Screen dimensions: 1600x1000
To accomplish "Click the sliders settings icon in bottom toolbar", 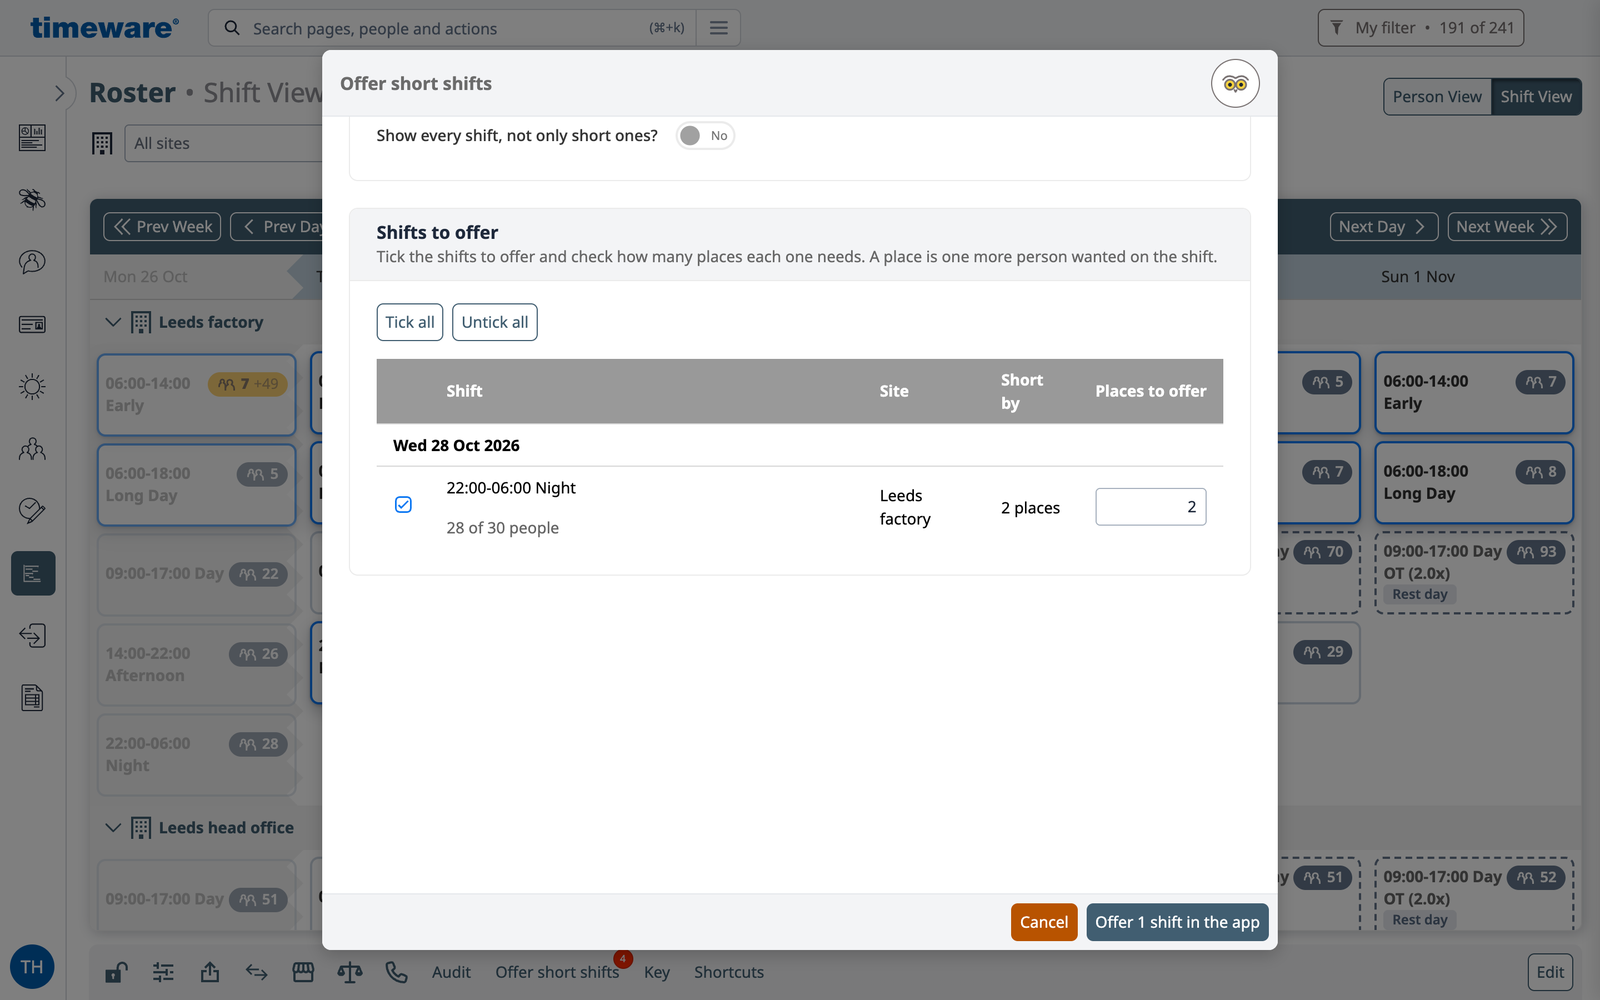I will (x=163, y=972).
